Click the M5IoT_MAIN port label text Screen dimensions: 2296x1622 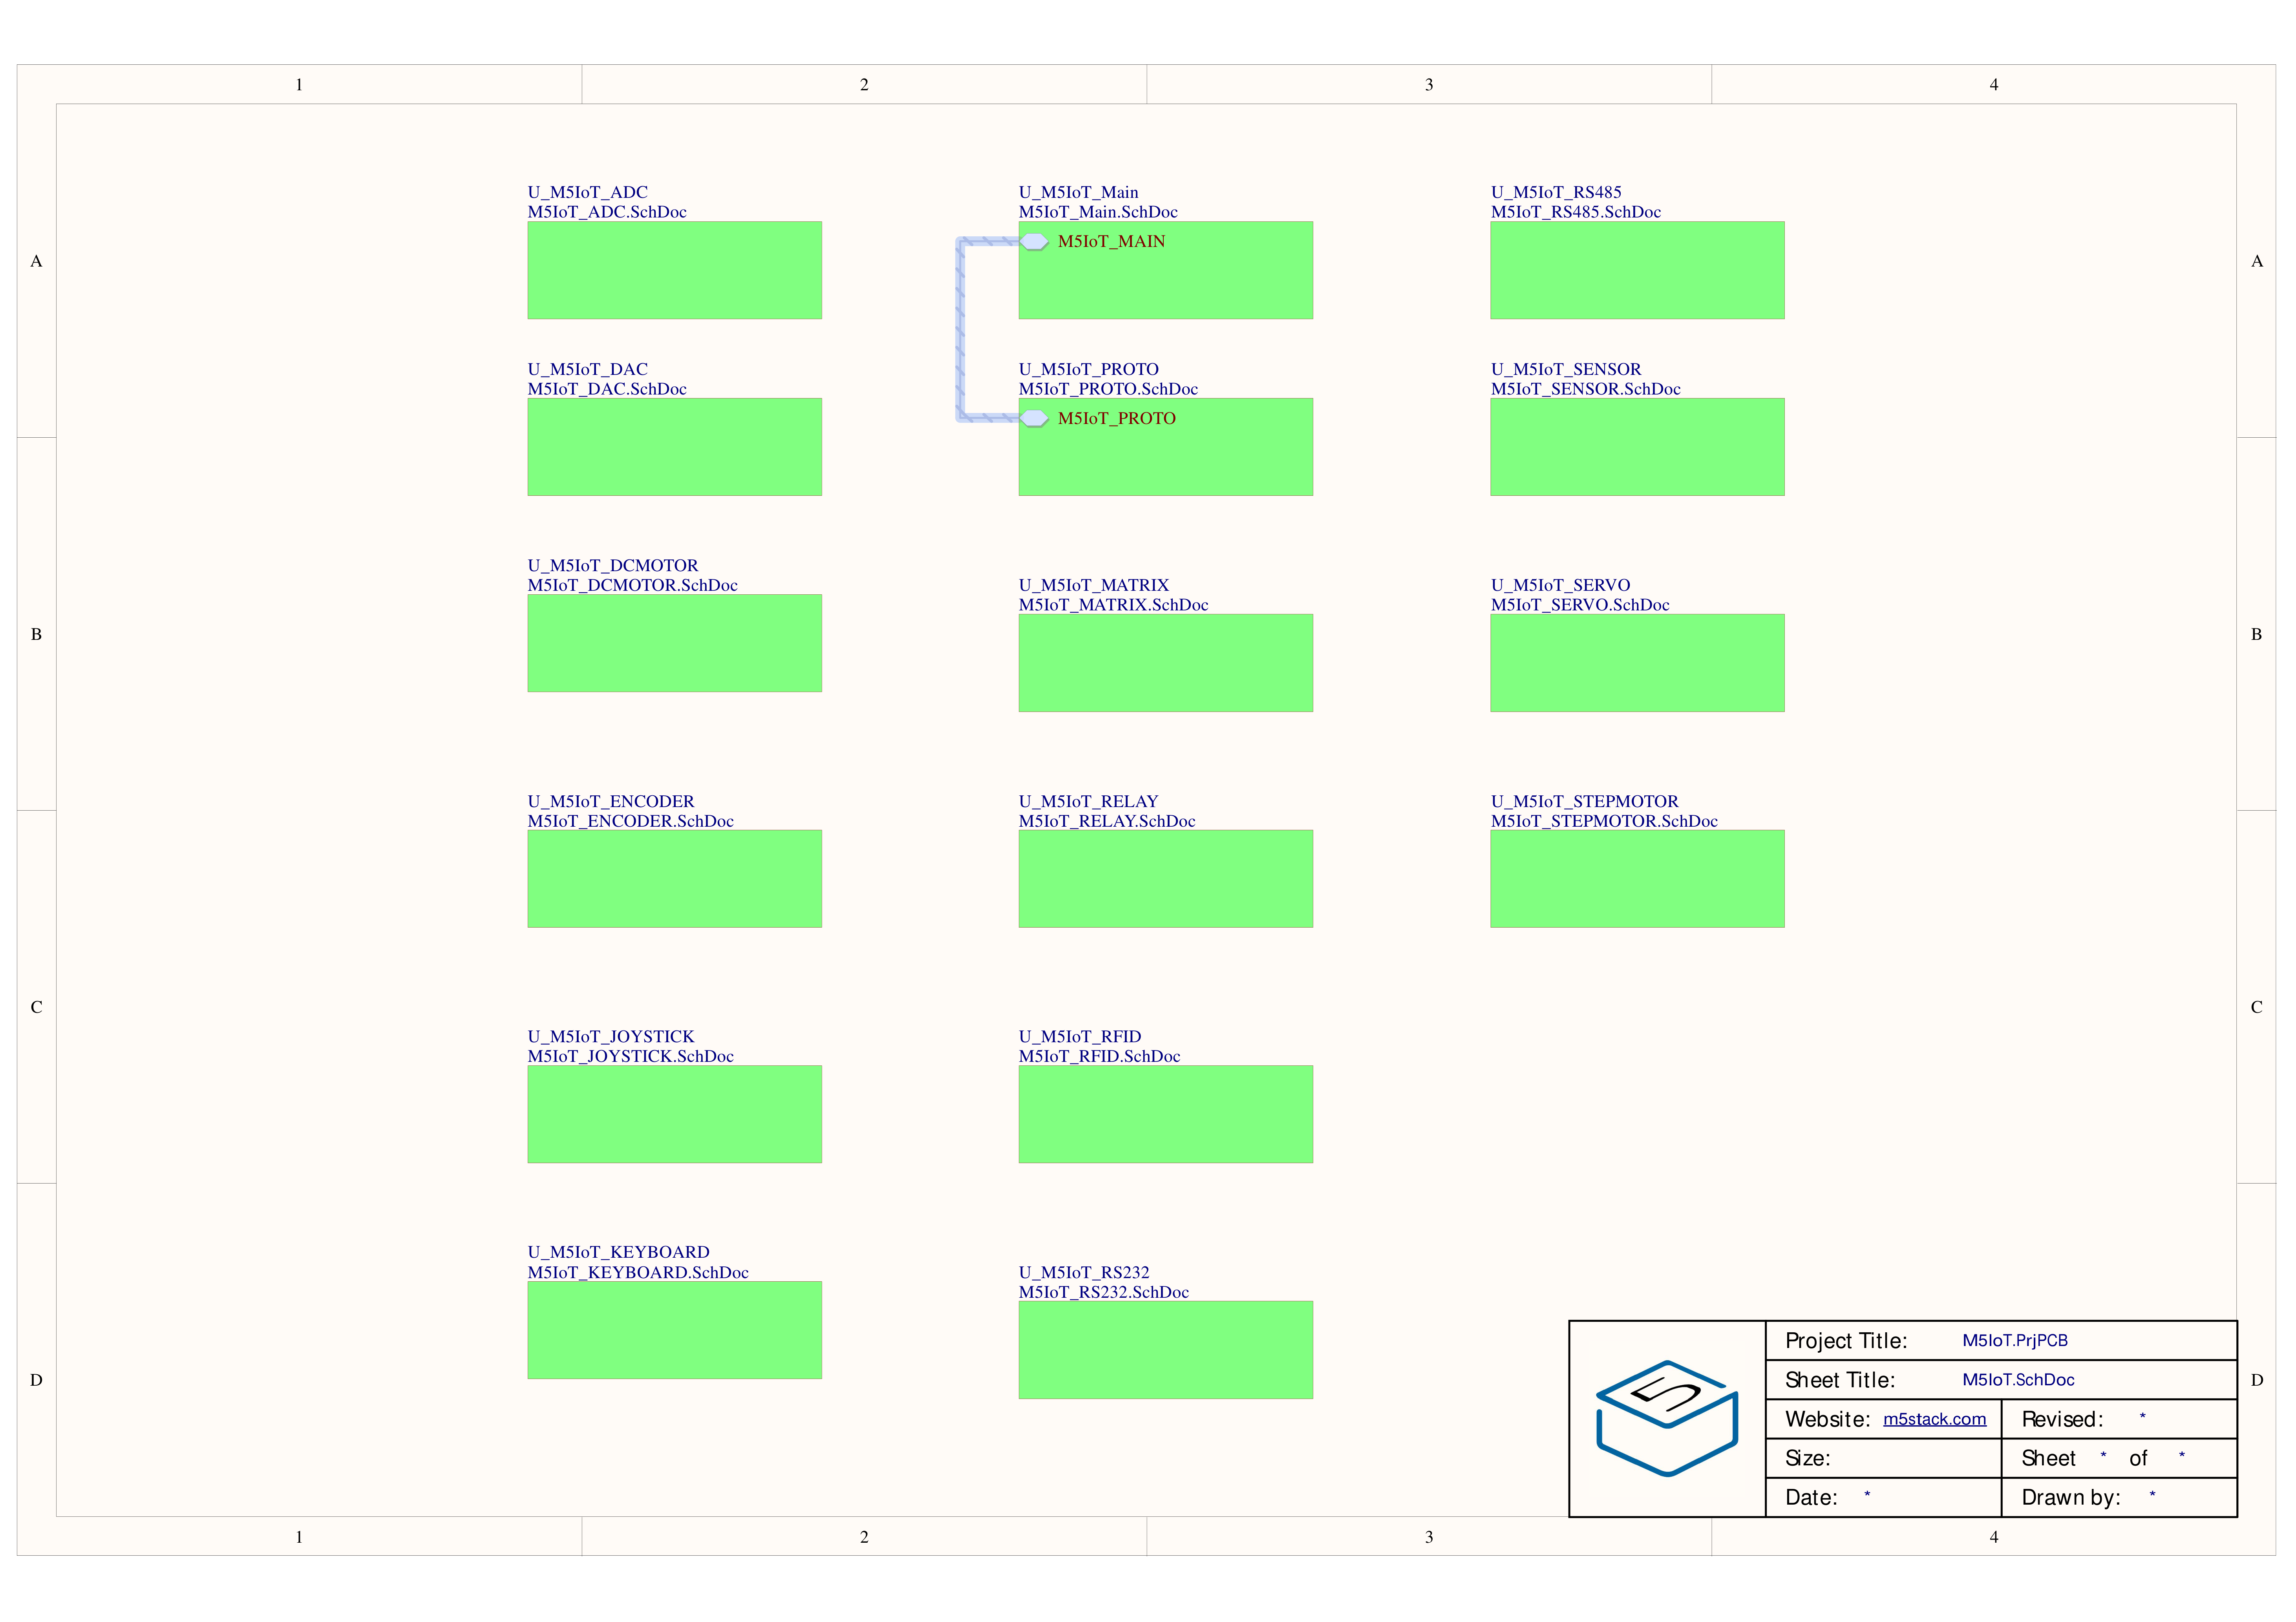coord(1111,241)
